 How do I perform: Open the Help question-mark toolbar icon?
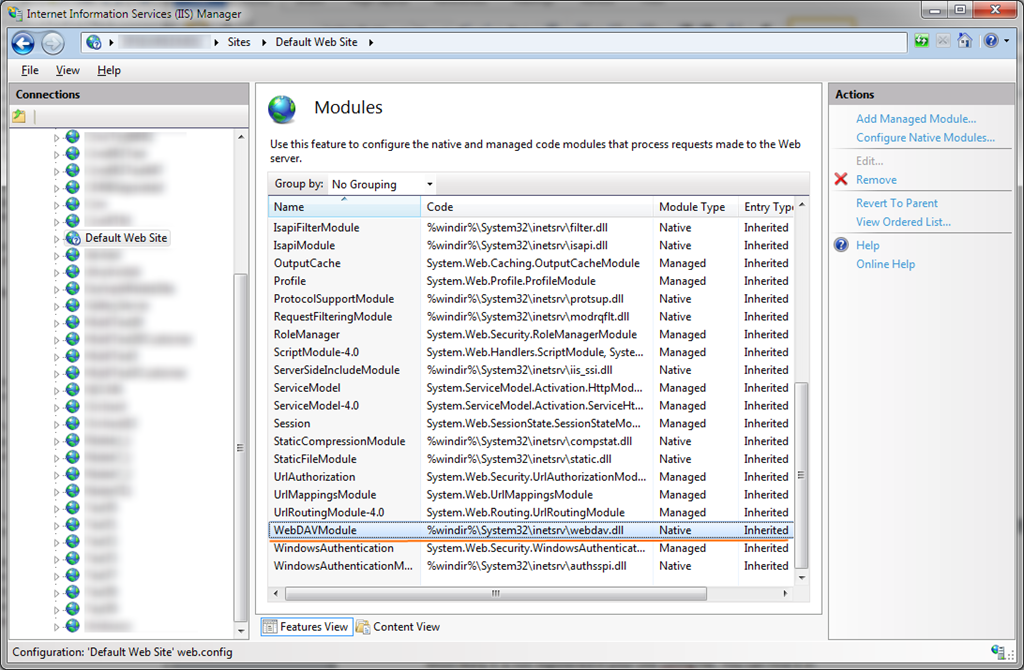991,41
